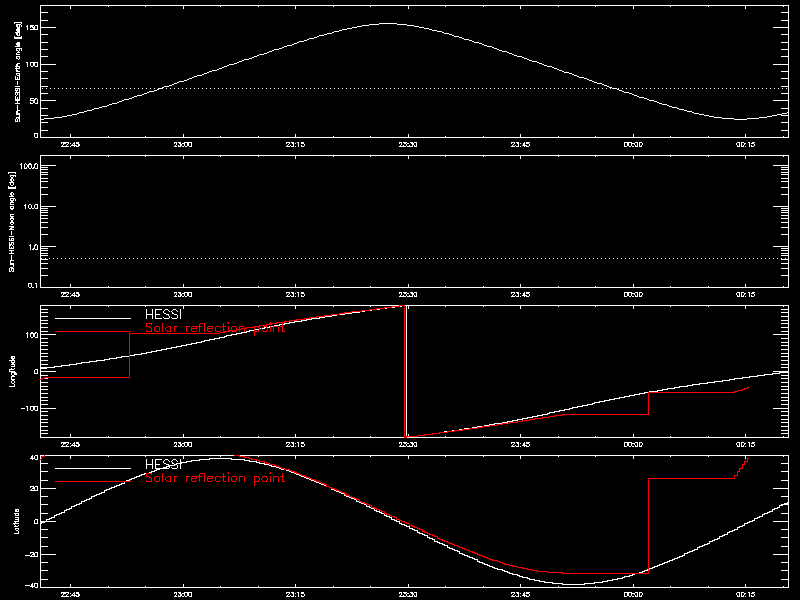
Task: Click the HESSI legend entry in Longitude plot
Action: click(x=163, y=314)
